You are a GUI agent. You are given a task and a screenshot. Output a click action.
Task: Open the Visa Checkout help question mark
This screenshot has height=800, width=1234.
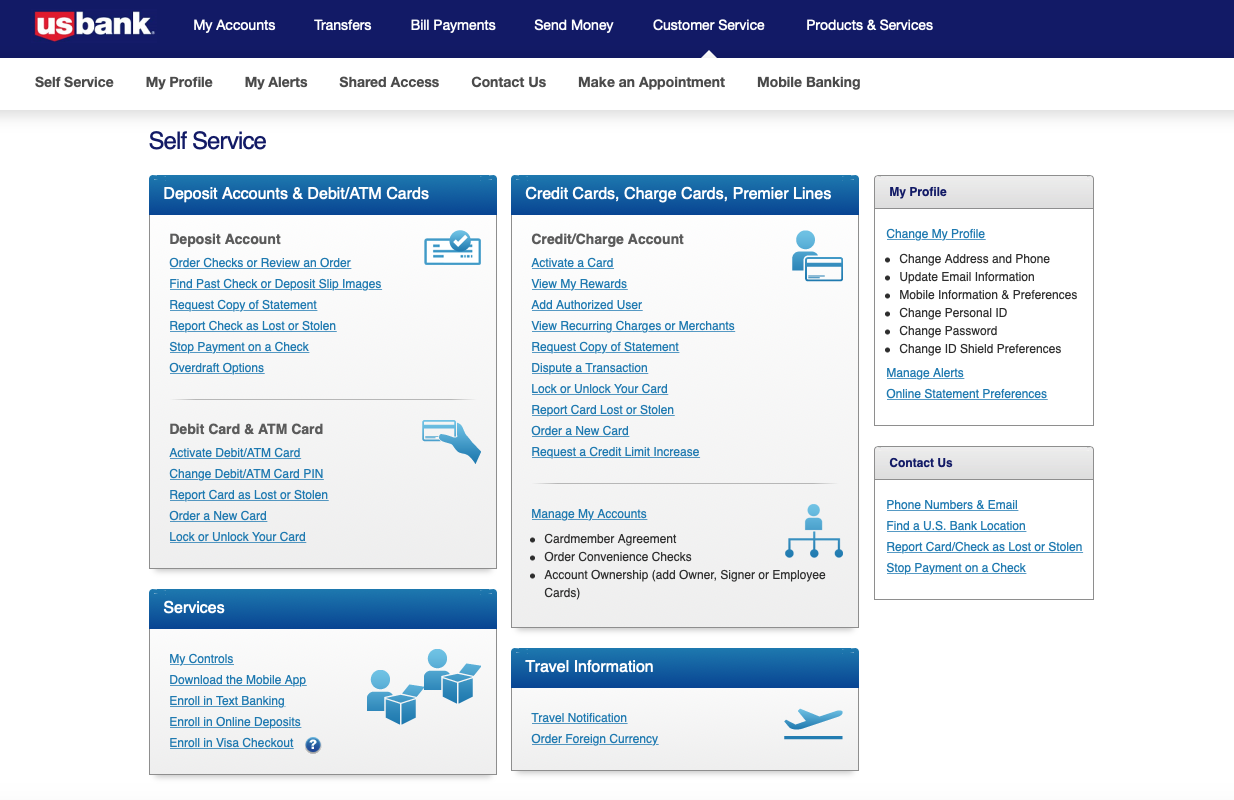tap(313, 744)
